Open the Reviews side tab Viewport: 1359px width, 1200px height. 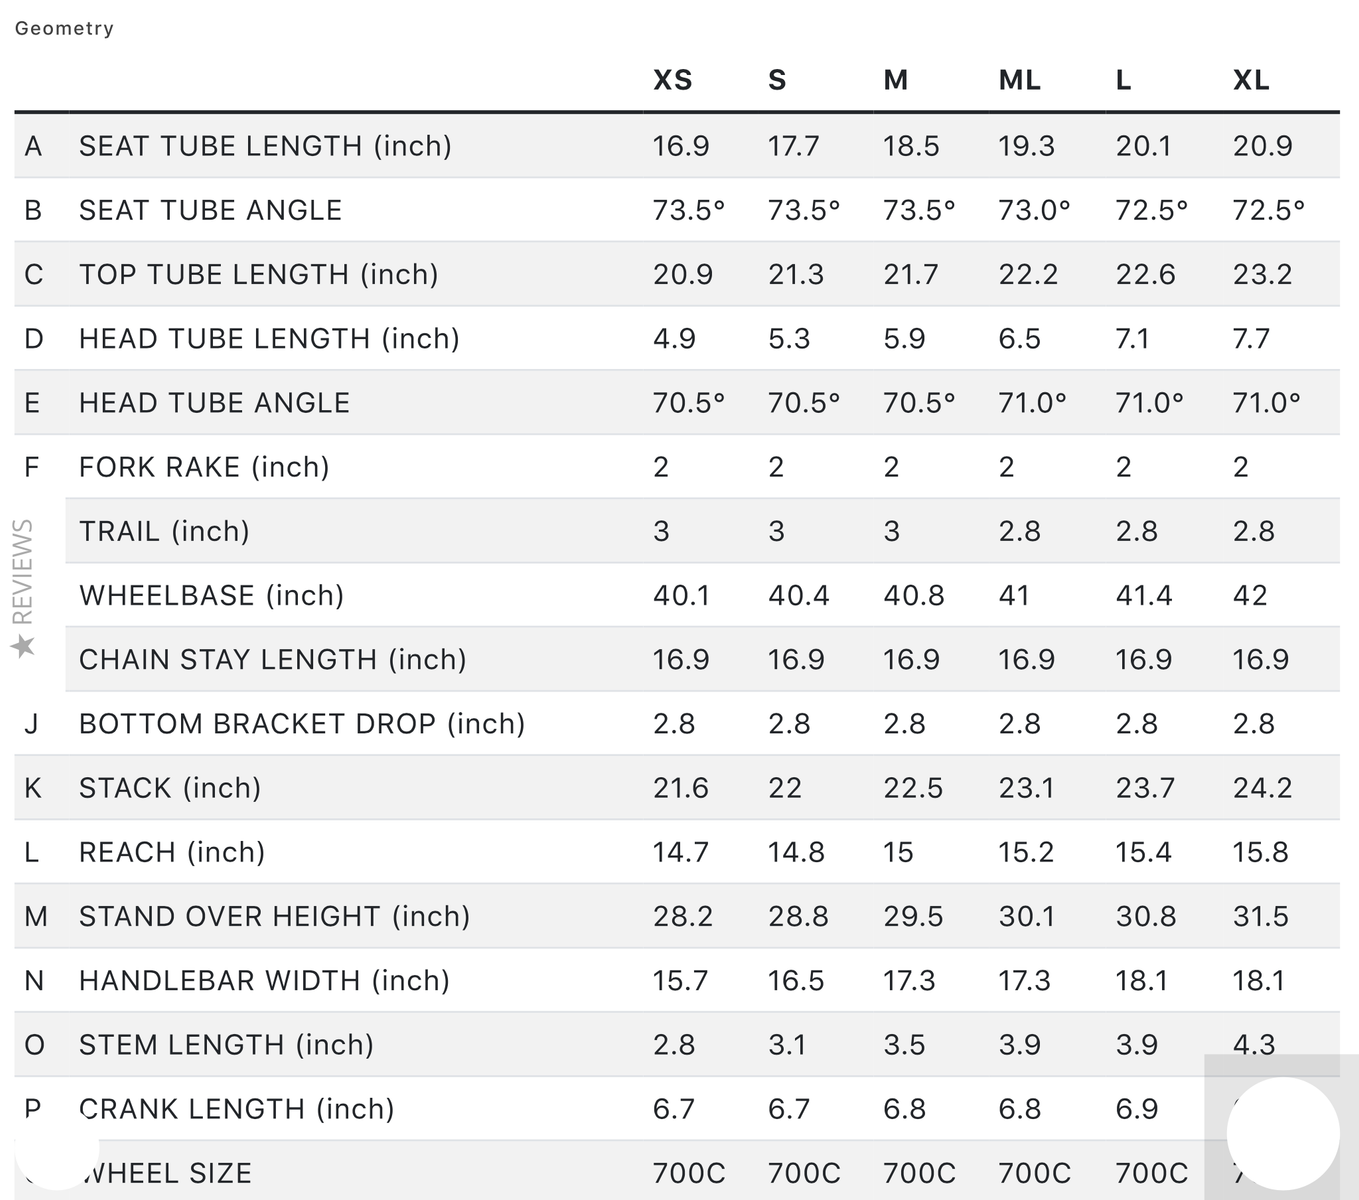click(23, 588)
